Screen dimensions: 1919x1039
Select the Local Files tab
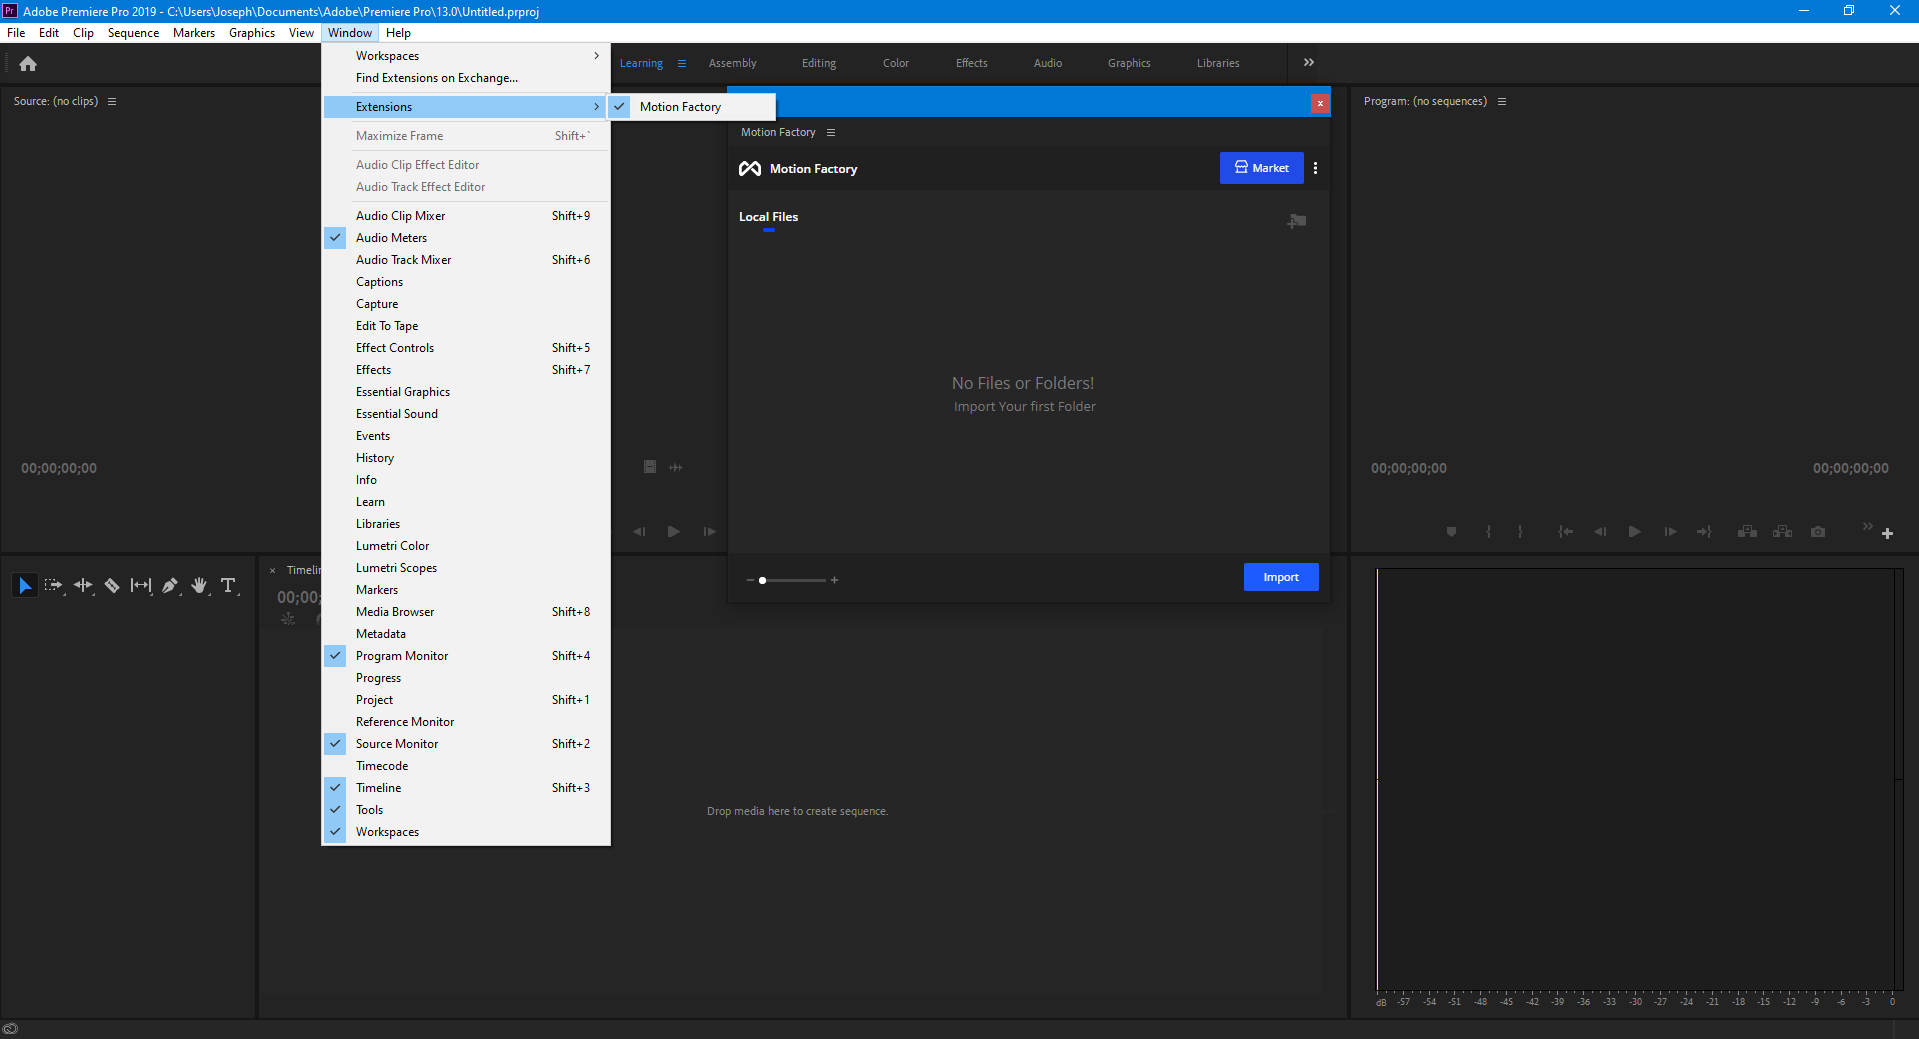pos(768,217)
